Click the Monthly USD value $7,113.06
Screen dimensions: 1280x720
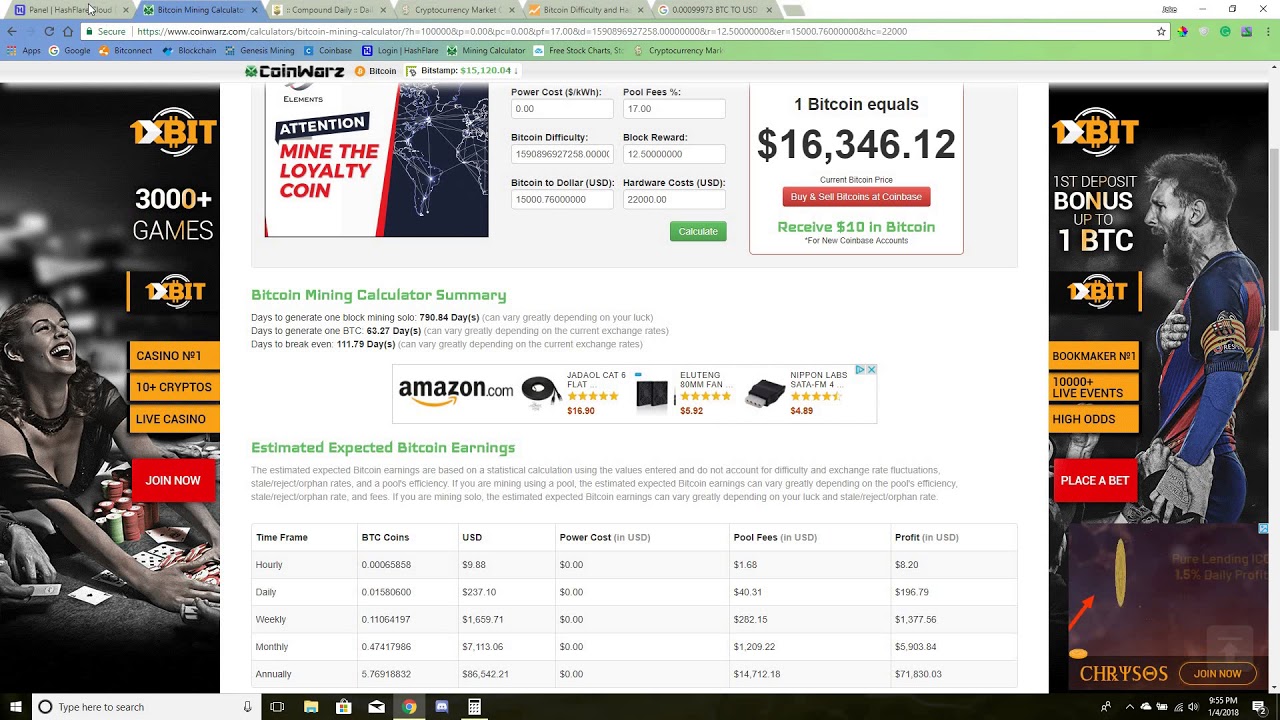pyautogui.click(x=483, y=647)
